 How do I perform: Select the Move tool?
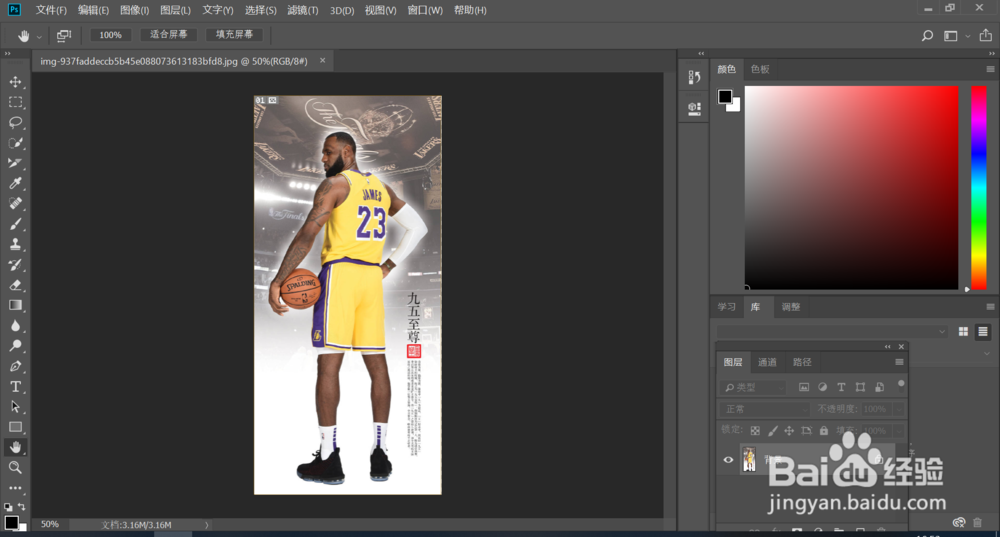16,81
